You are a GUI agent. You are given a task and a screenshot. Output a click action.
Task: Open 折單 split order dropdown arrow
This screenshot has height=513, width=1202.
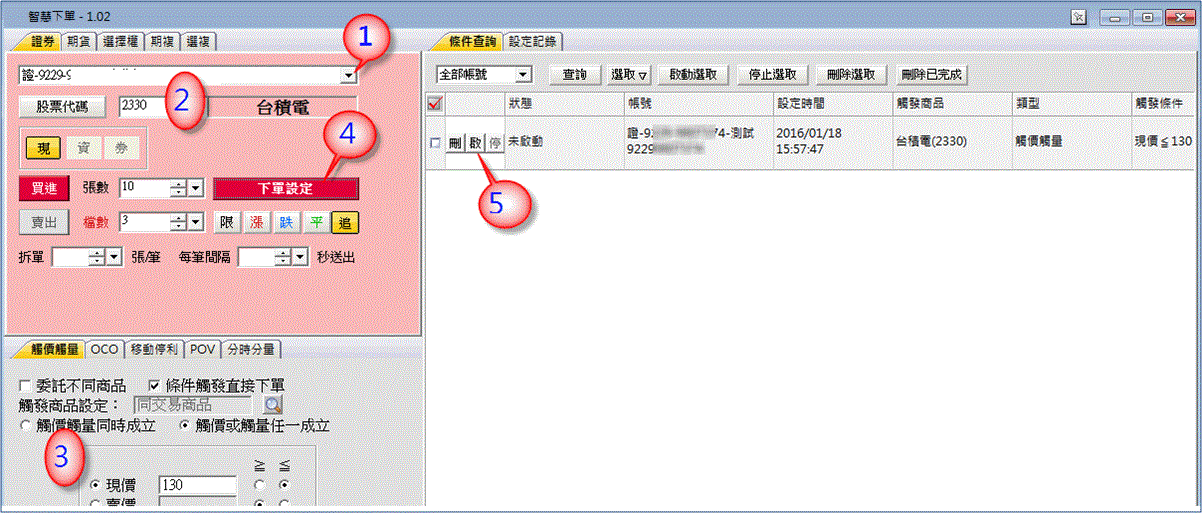tap(114, 257)
